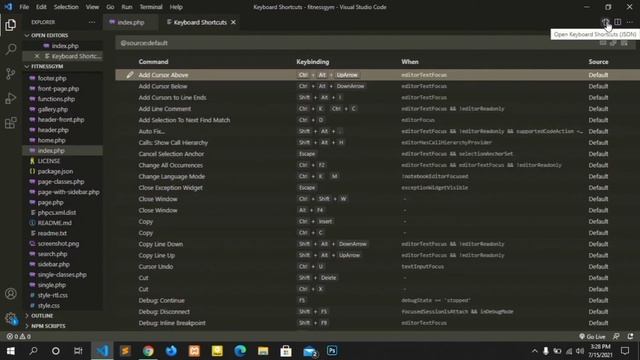Open the Run and Debug view
The width and height of the screenshot is (640, 360).
[11, 98]
